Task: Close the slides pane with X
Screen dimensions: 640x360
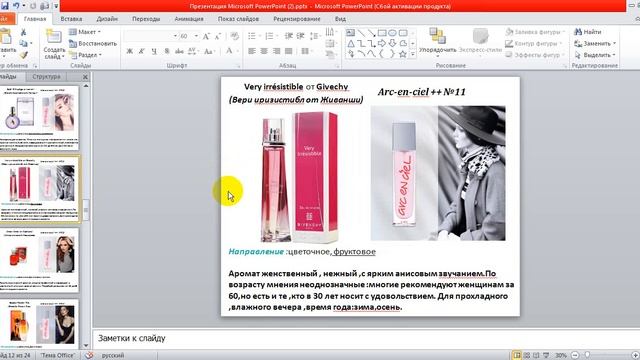Action: [x=85, y=77]
